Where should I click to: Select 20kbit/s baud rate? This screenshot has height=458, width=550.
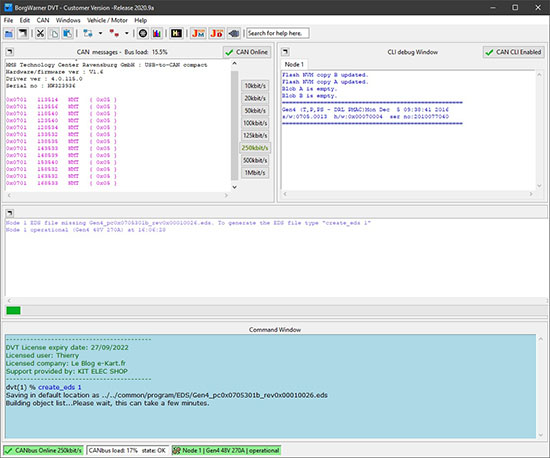[x=255, y=98]
